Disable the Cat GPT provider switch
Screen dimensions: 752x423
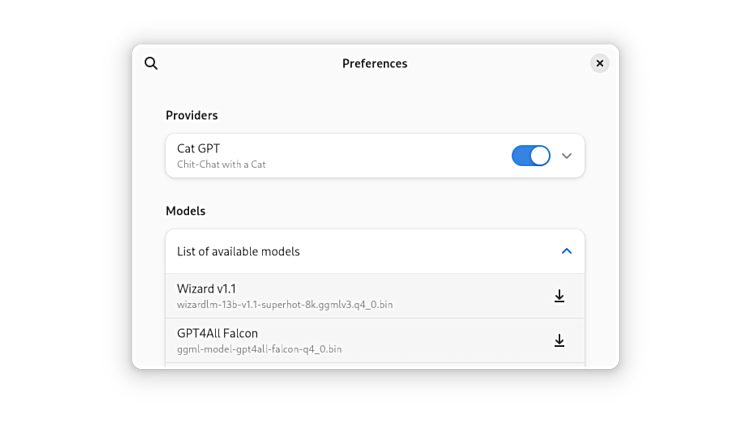(x=531, y=156)
